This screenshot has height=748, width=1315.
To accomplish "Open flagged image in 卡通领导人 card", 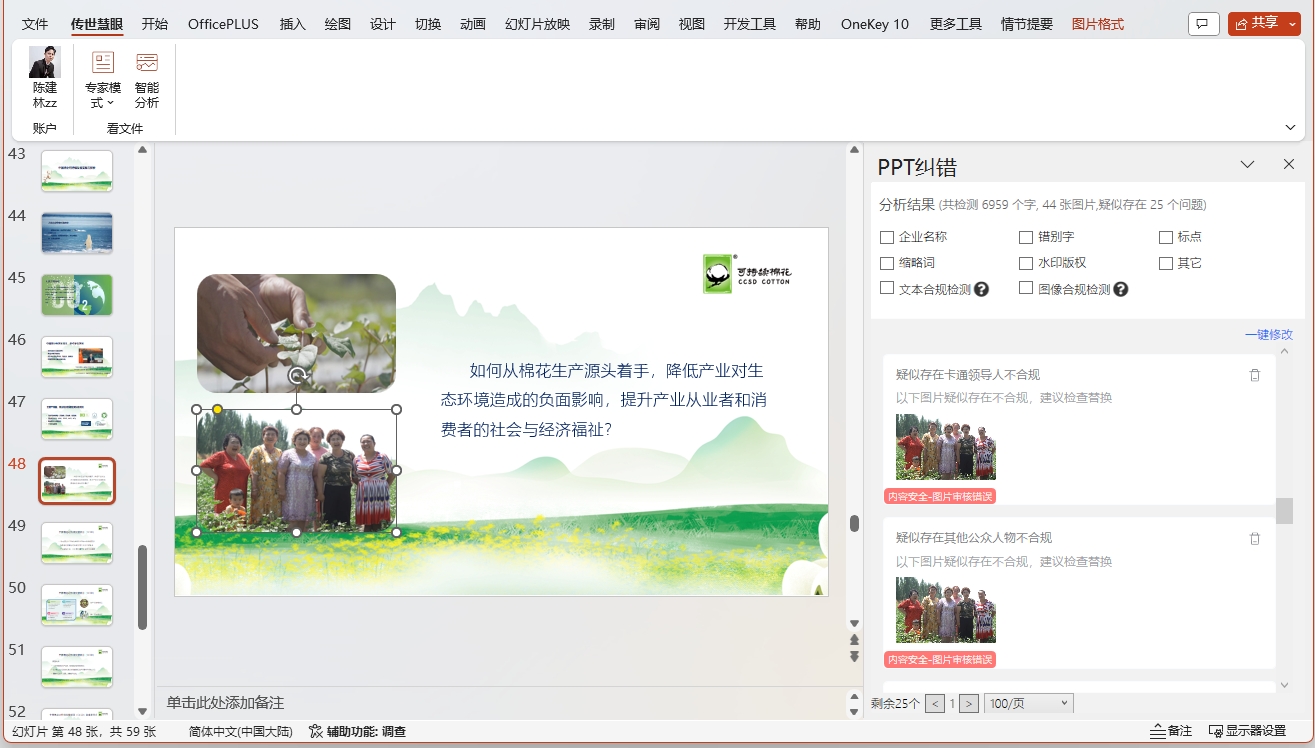I will (946, 447).
